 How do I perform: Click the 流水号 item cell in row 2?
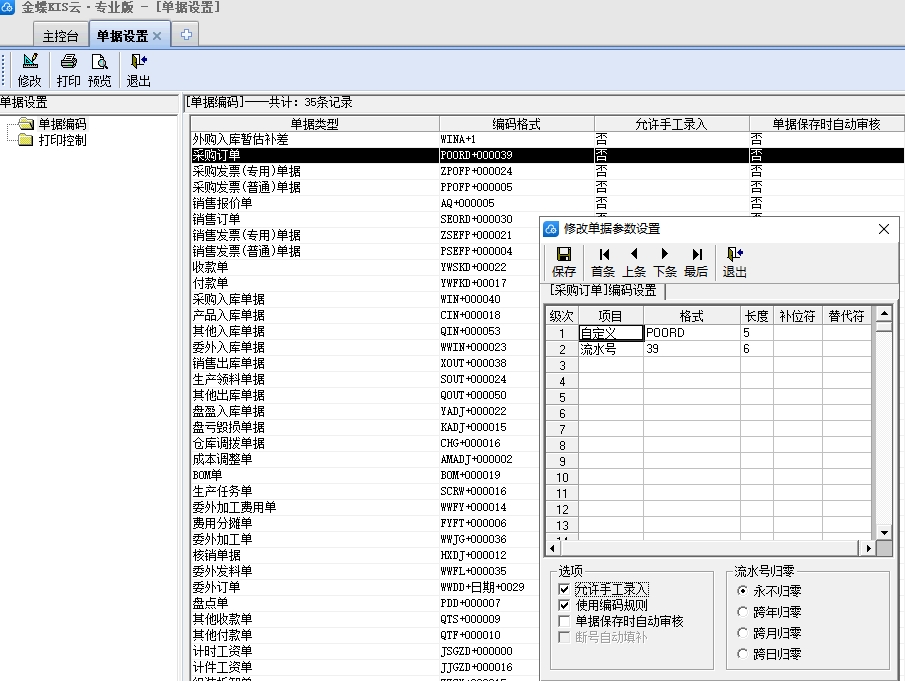click(x=611, y=349)
